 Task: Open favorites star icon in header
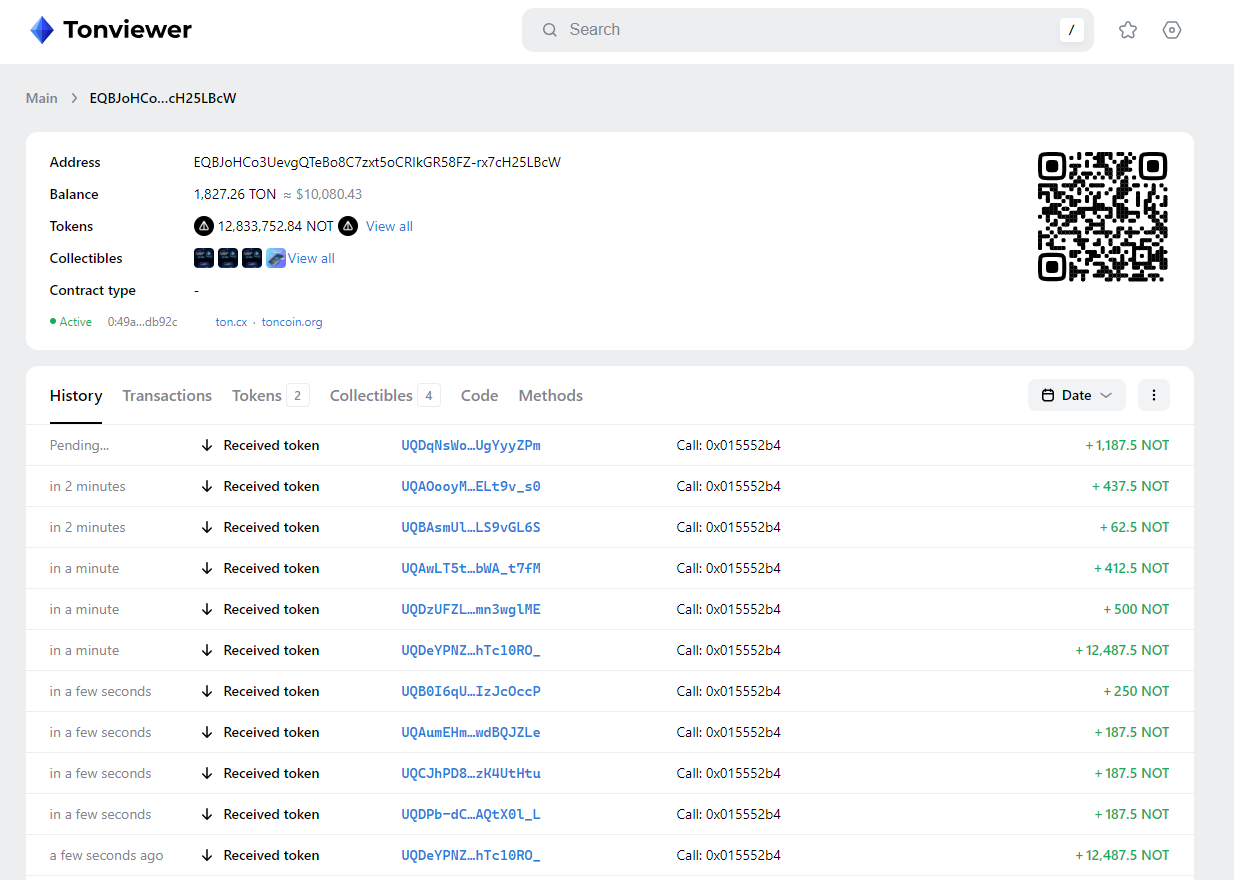[x=1128, y=30]
